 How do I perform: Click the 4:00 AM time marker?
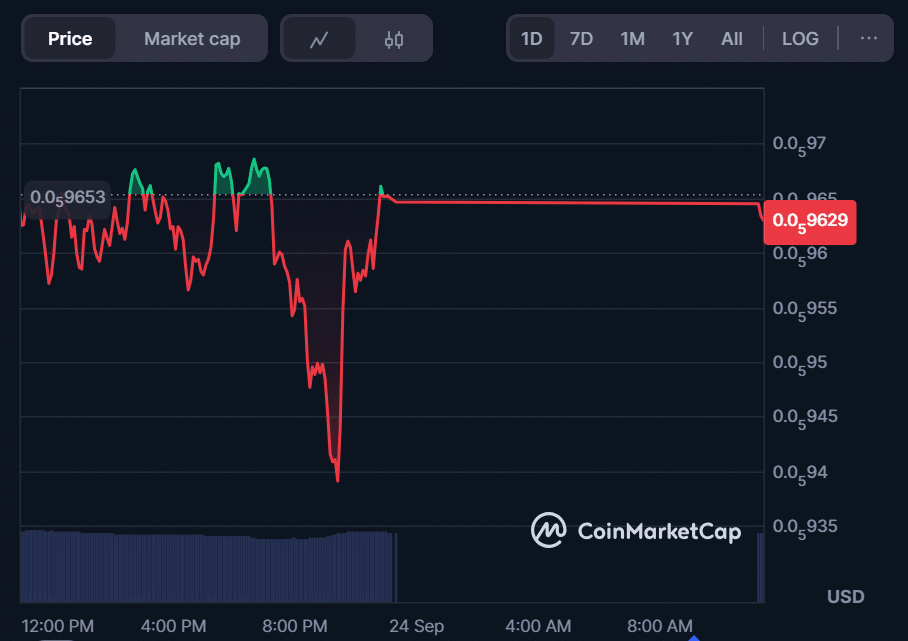click(538, 626)
